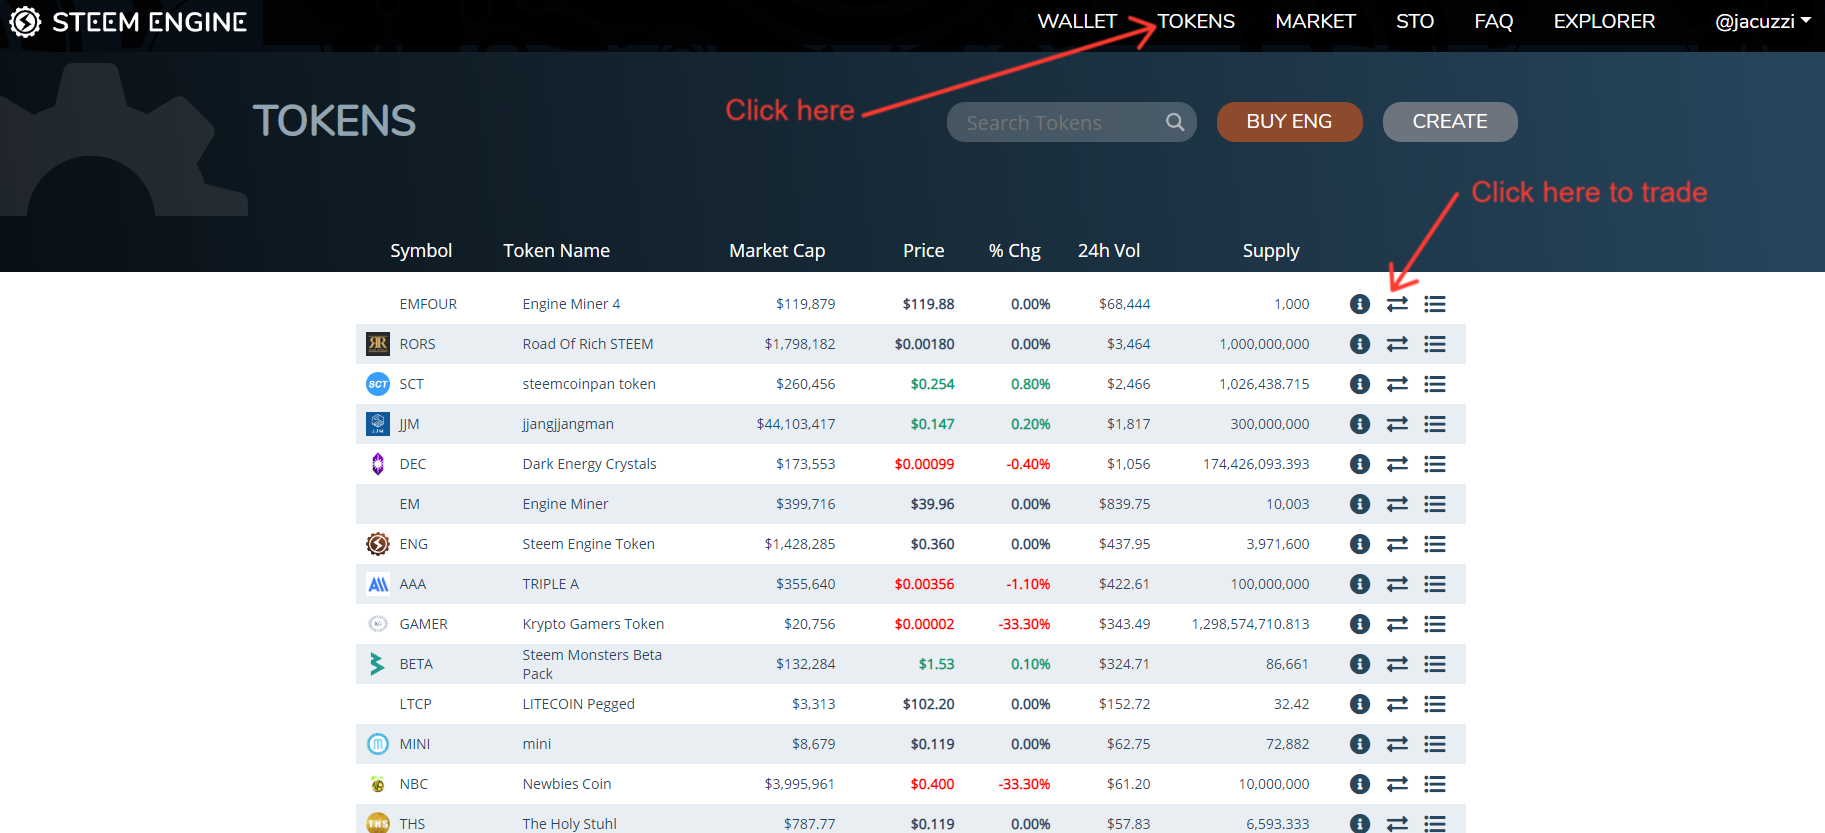
Task: Open the STO page
Action: coord(1415,21)
